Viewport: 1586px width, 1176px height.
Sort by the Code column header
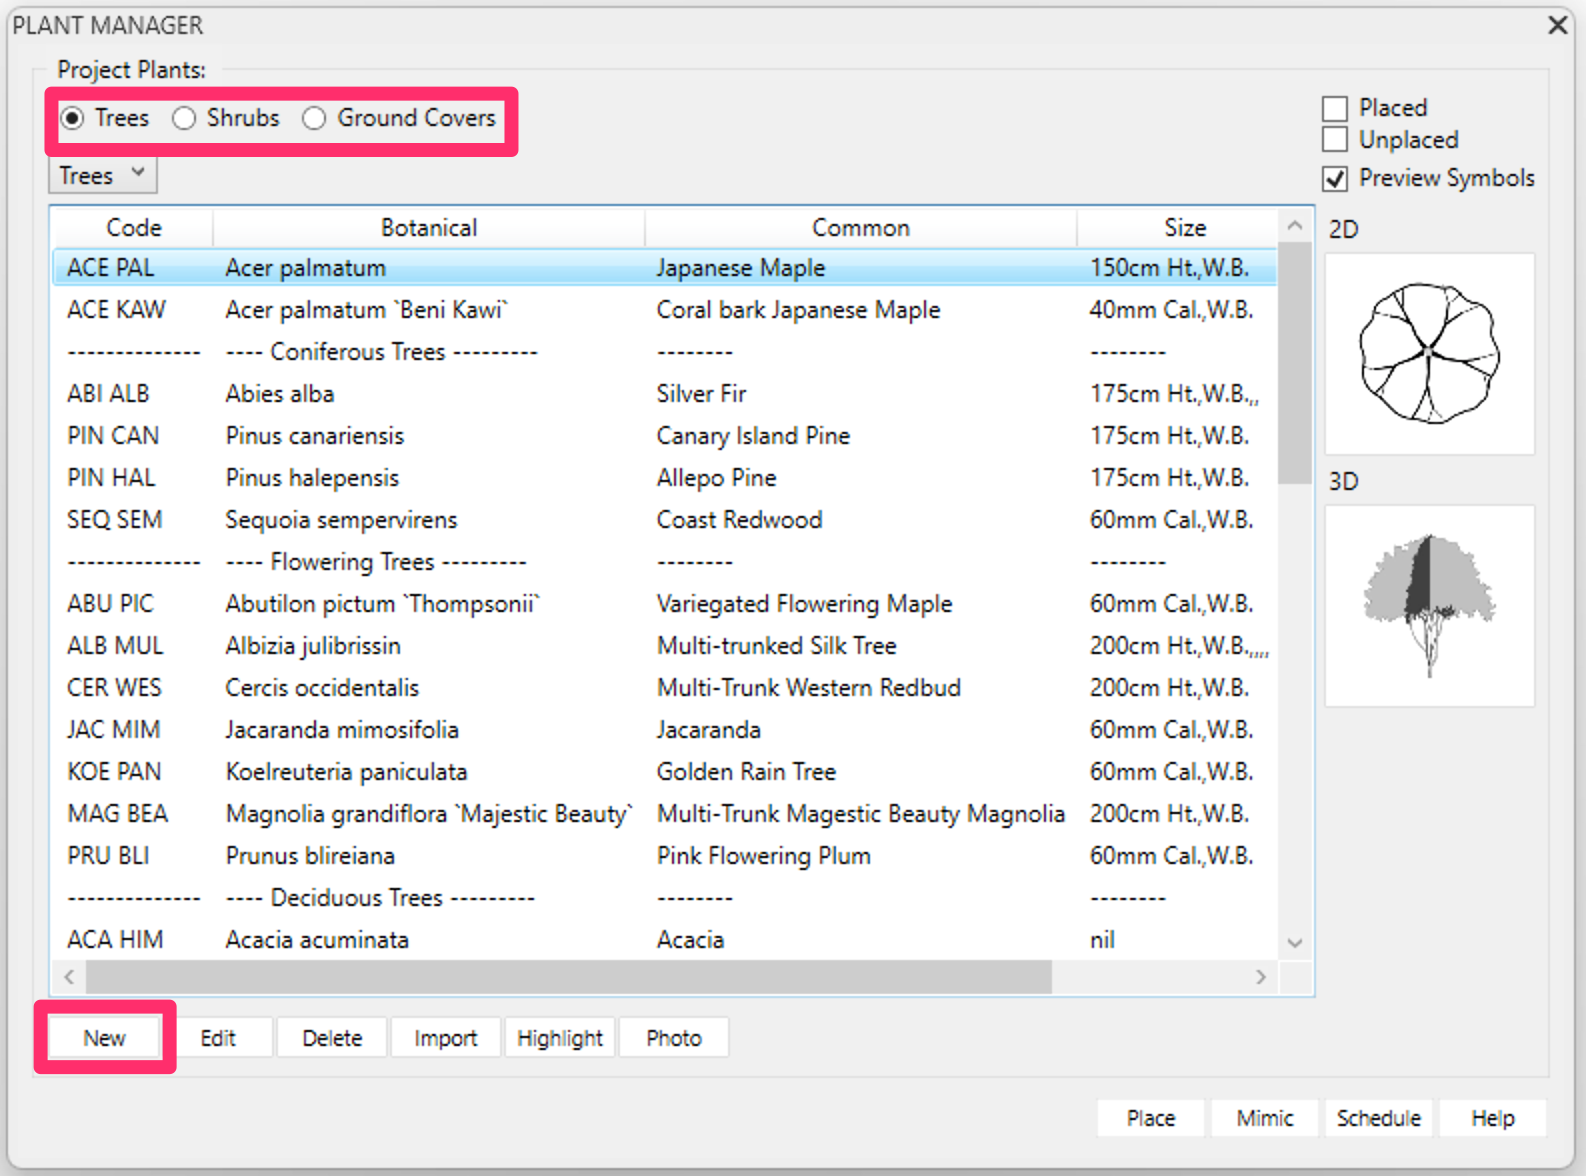133,227
